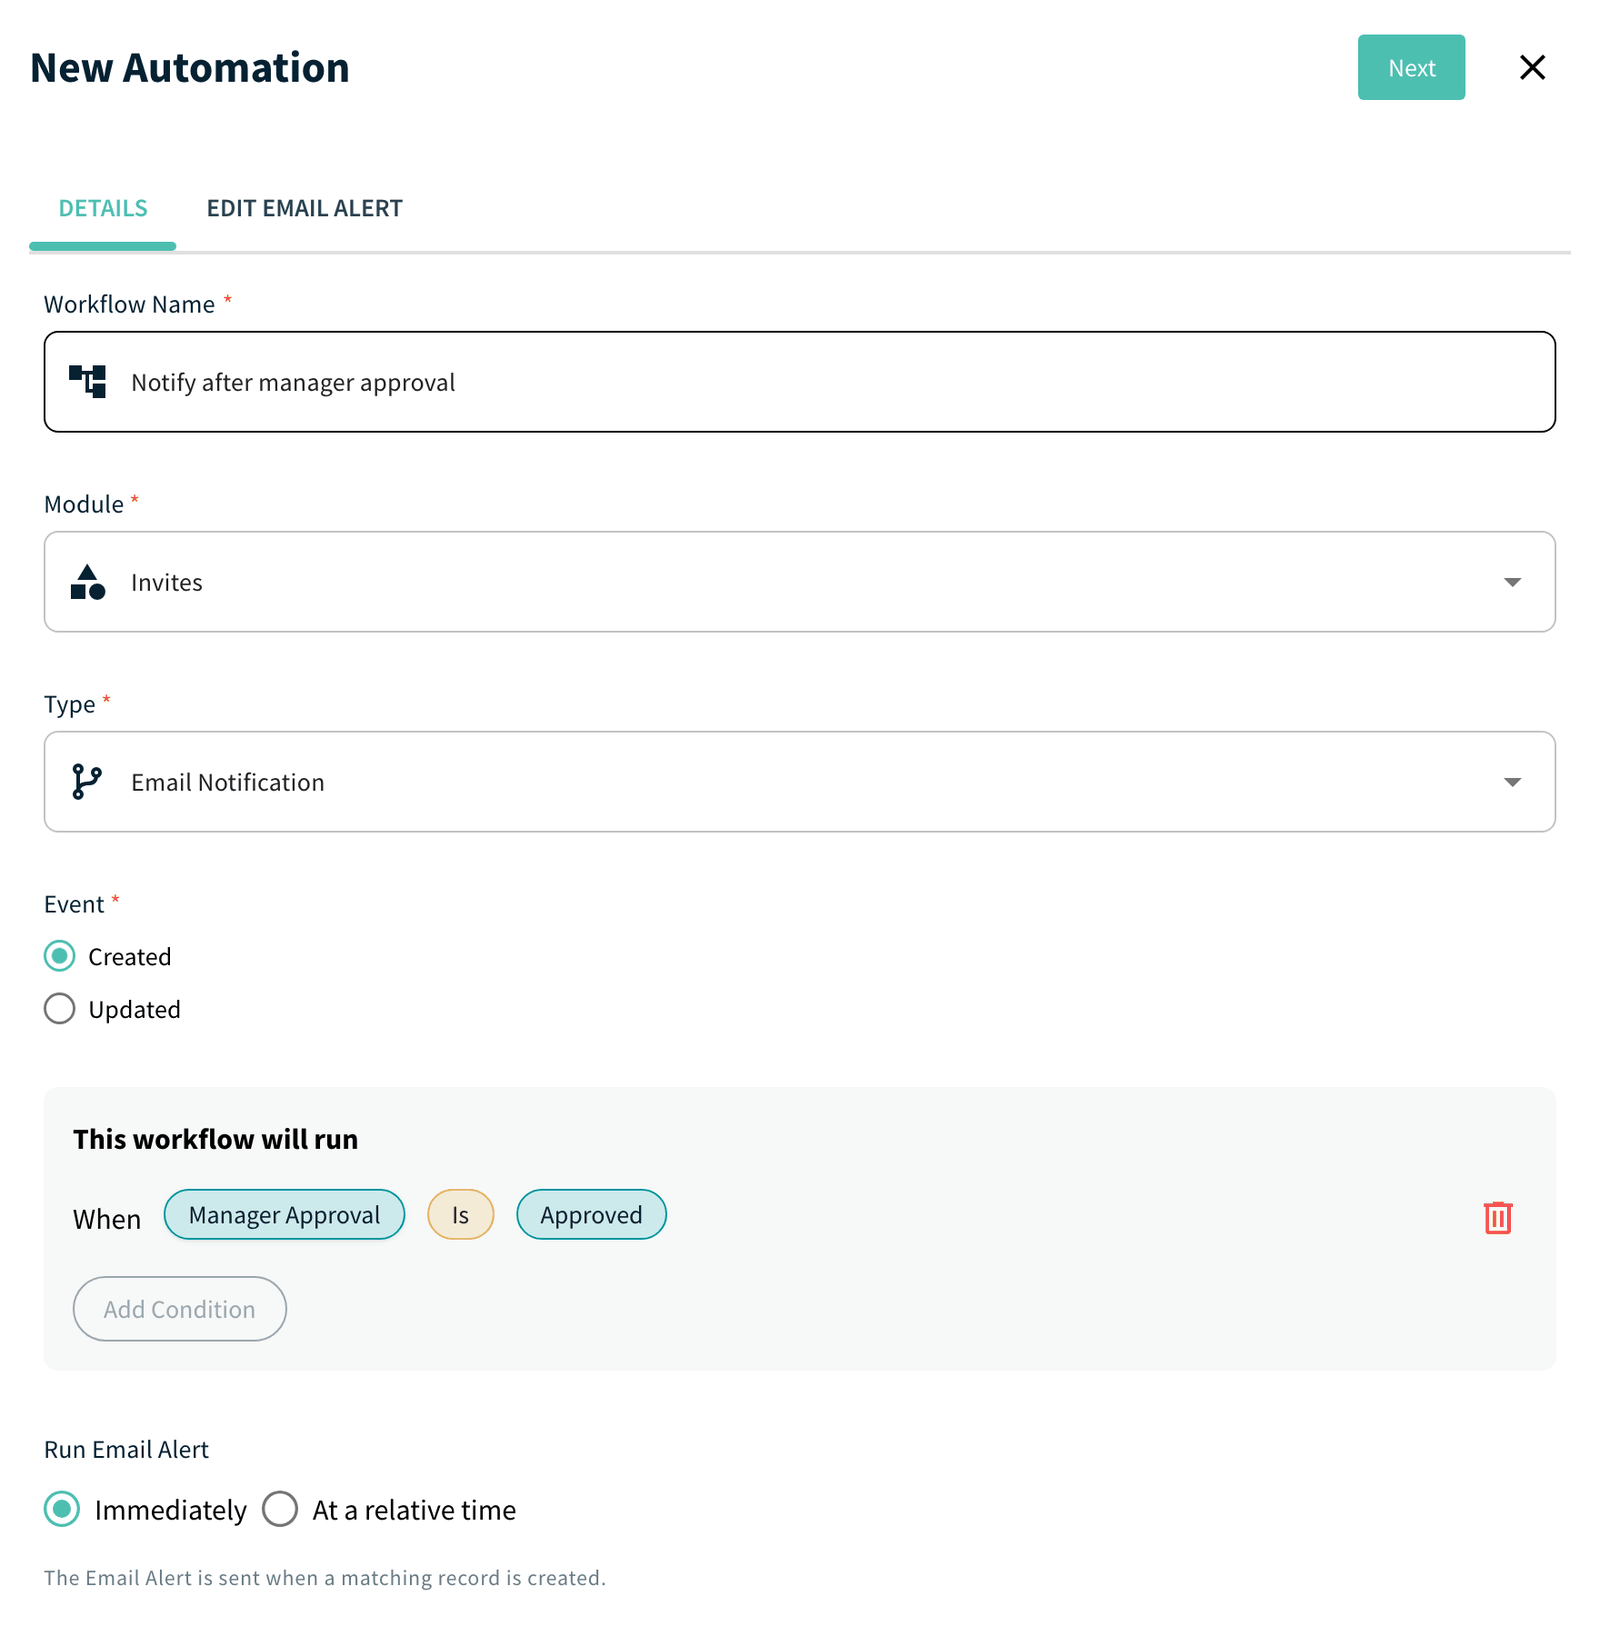Choose At a relative time option
1600x1636 pixels.
[280, 1509]
